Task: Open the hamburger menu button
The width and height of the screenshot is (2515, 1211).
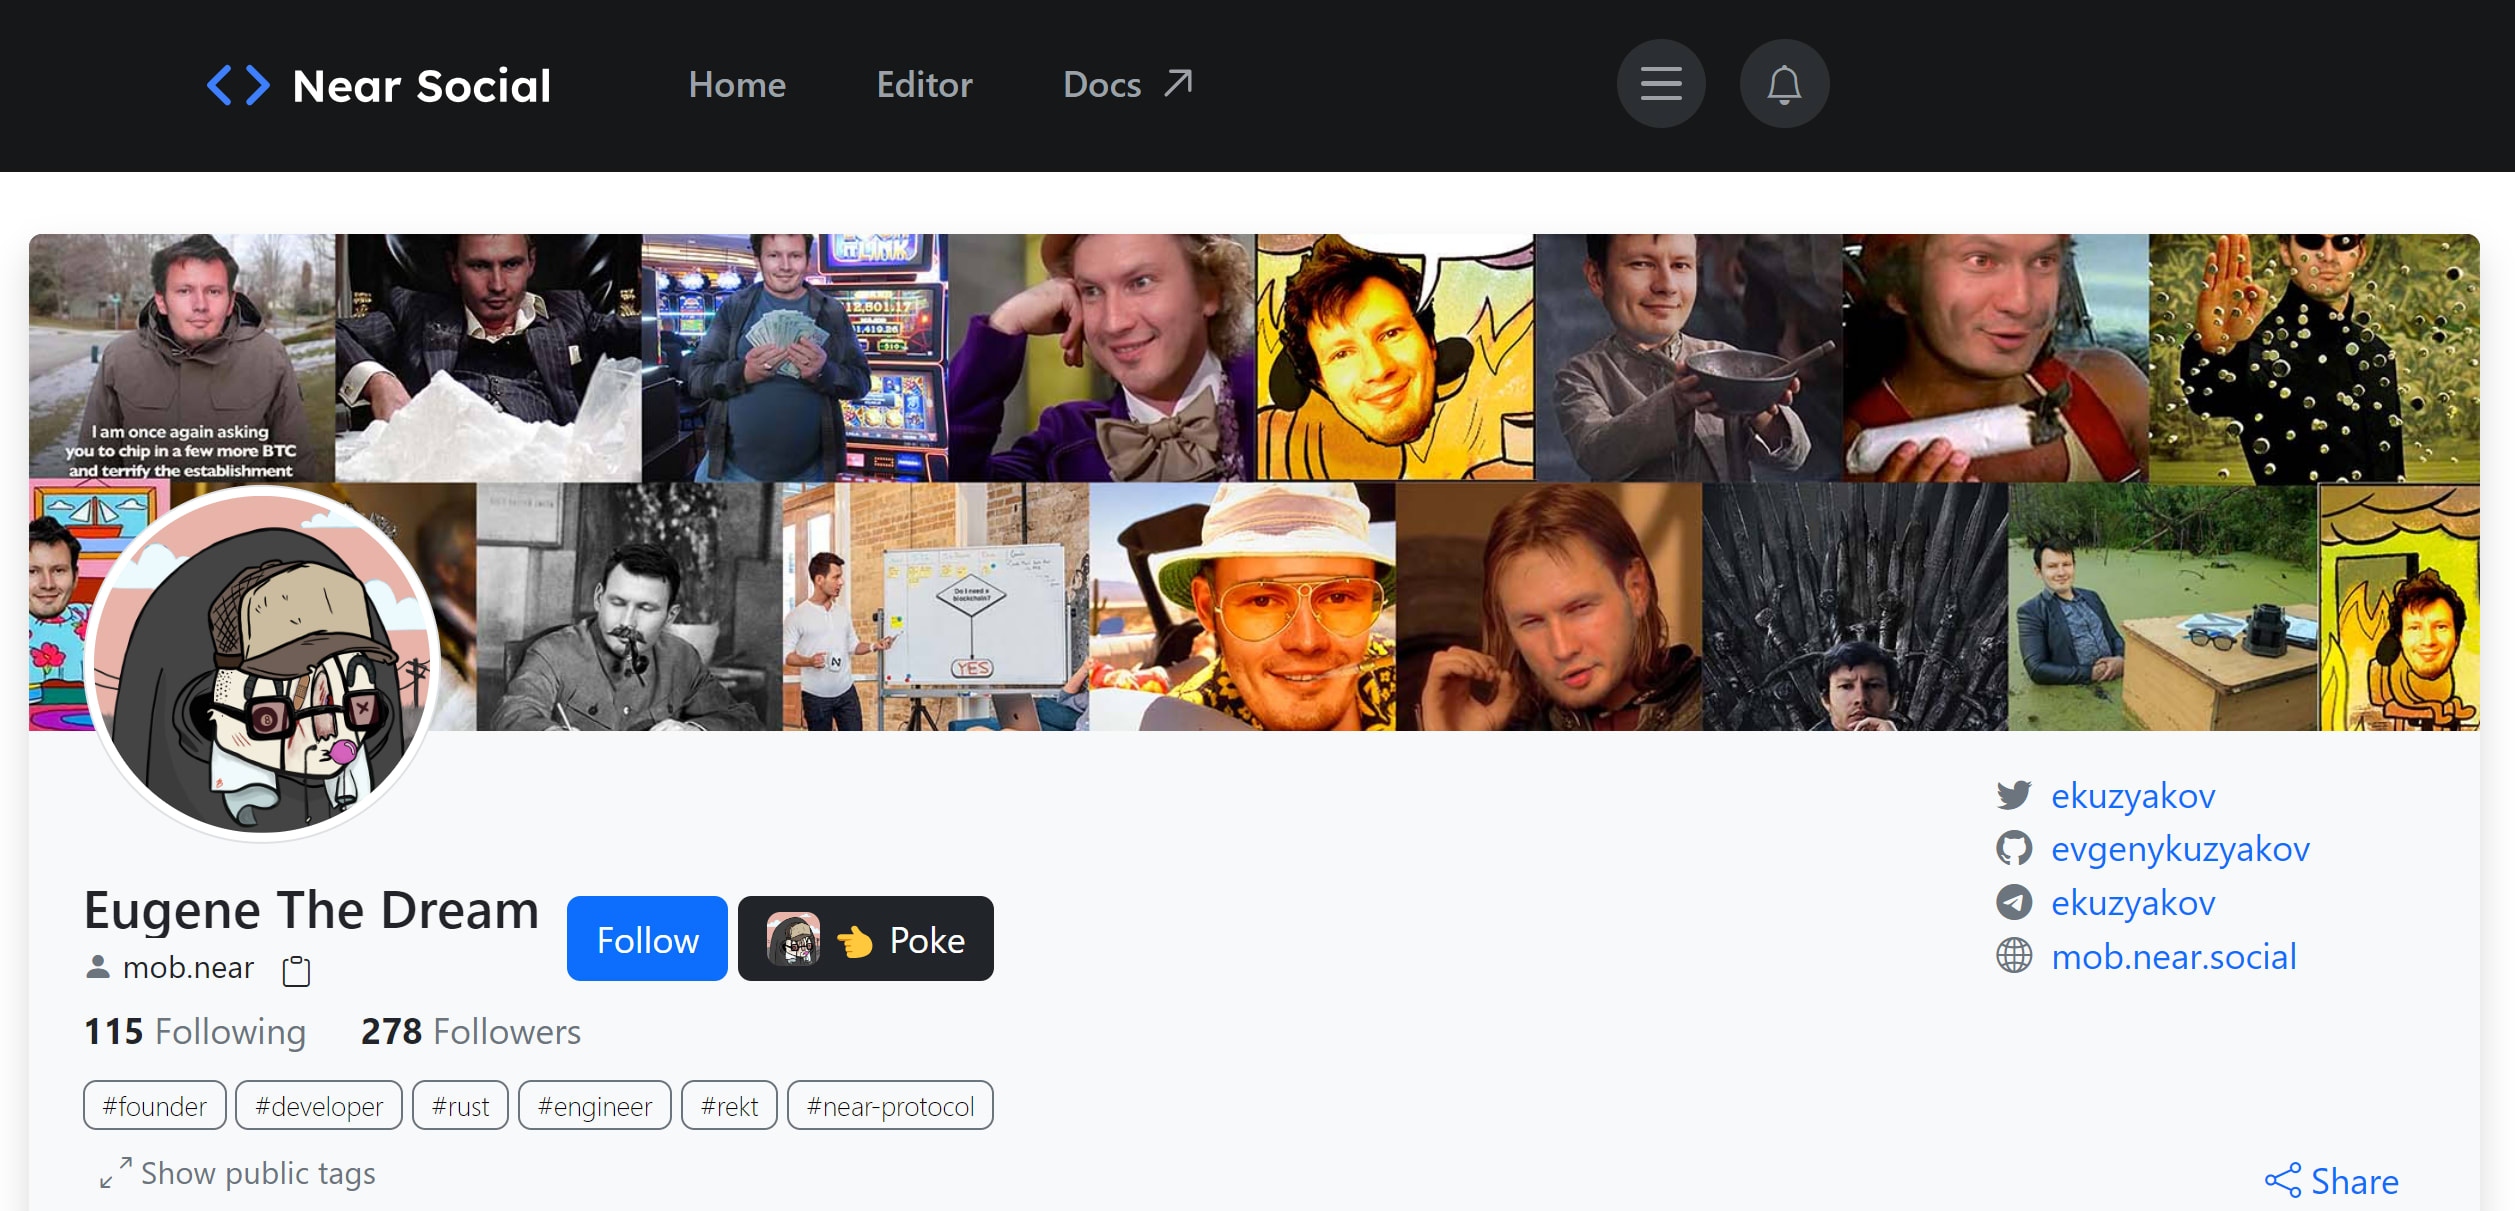Action: point(1661,84)
